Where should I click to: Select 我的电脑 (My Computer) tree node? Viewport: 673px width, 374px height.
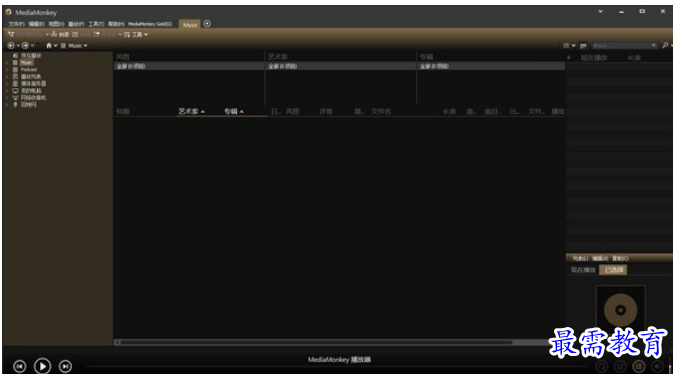(31, 91)
